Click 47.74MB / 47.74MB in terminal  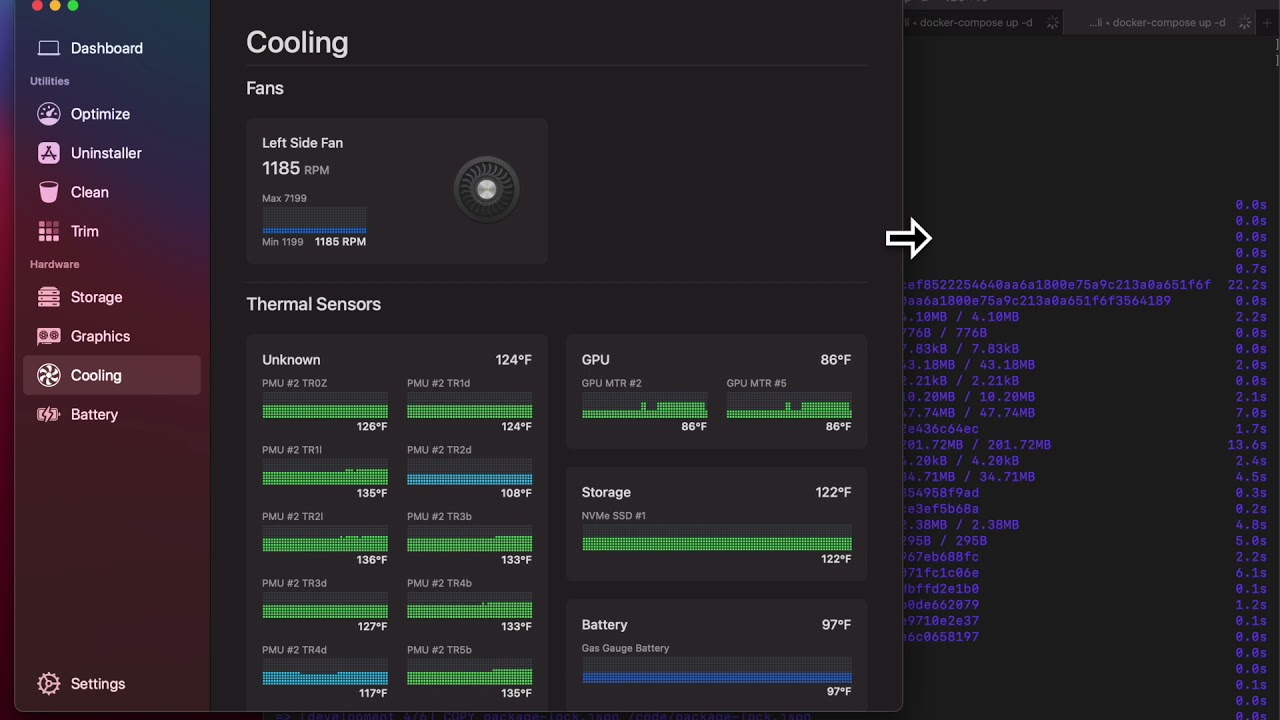[x=969, y=413]
